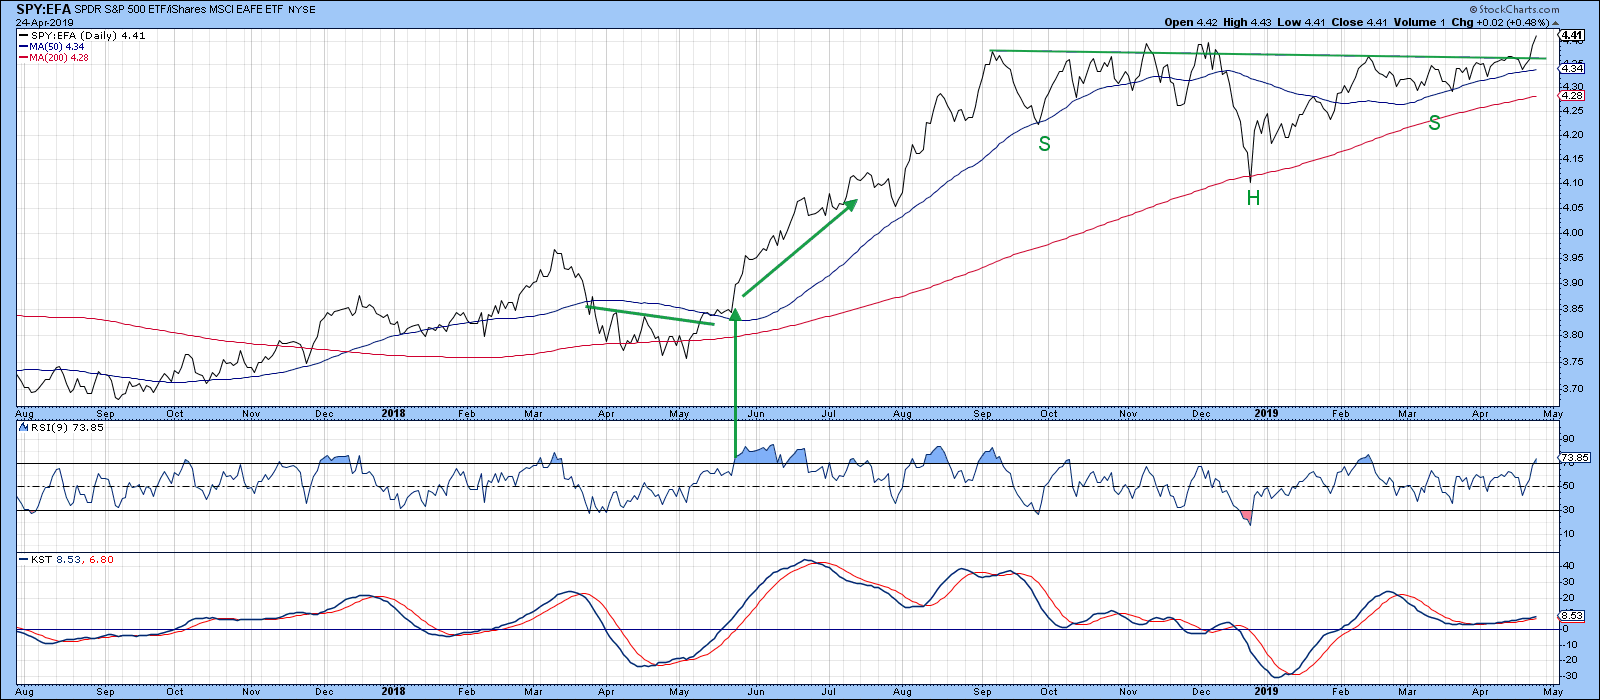Click the 4.34 blue MA tag on the right axis
Image resolution: width=1600 pixels, height=700 pixels.
[x=1573, y=68]
